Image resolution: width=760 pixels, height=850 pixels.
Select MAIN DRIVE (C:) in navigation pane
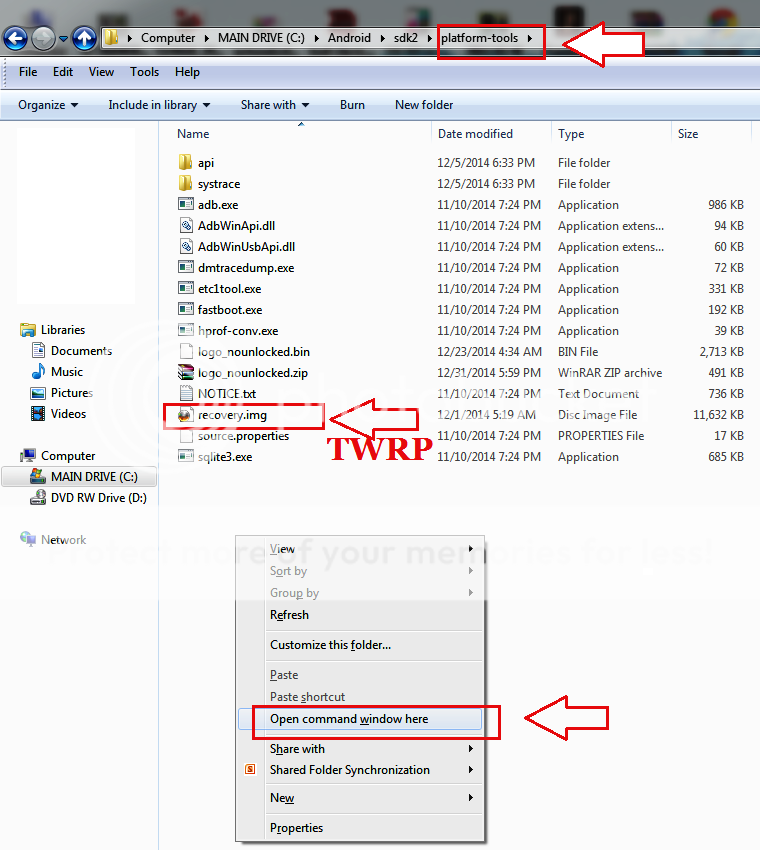(93, 477)
